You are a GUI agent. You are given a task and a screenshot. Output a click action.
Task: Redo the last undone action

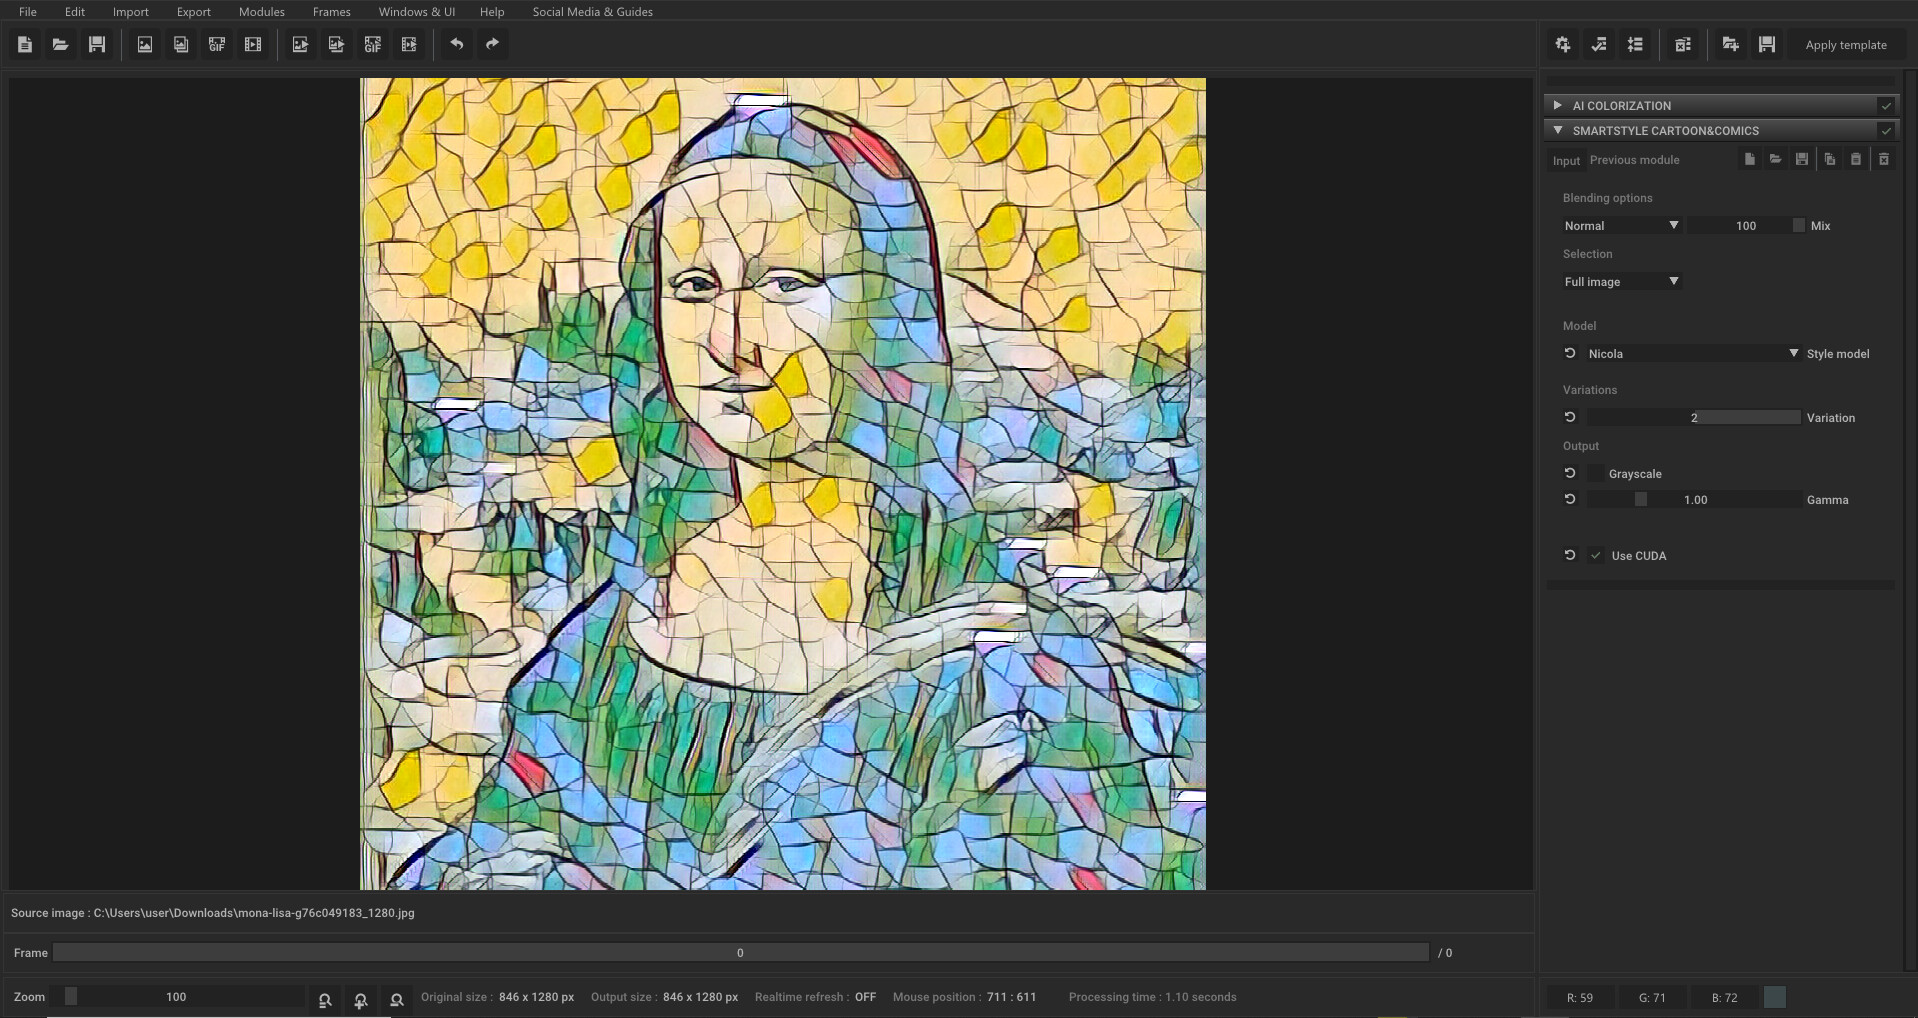pos(491,44)
